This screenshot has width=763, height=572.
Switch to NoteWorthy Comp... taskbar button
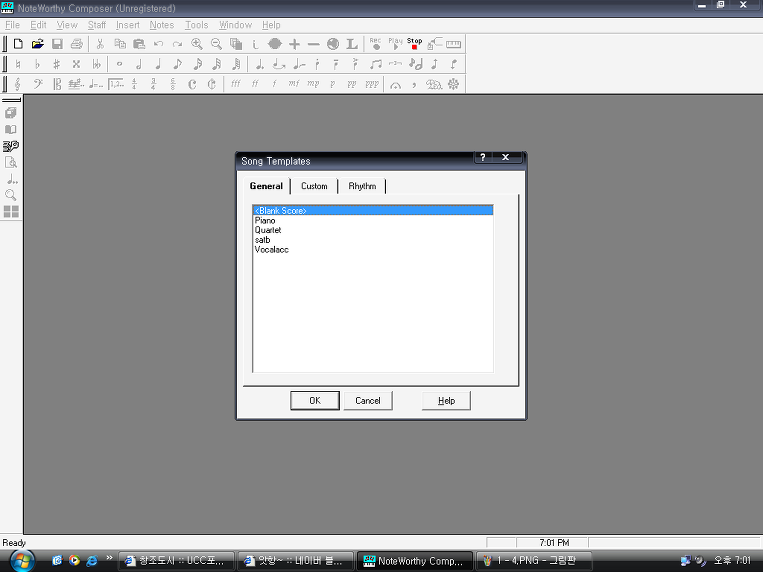[415, 561]
